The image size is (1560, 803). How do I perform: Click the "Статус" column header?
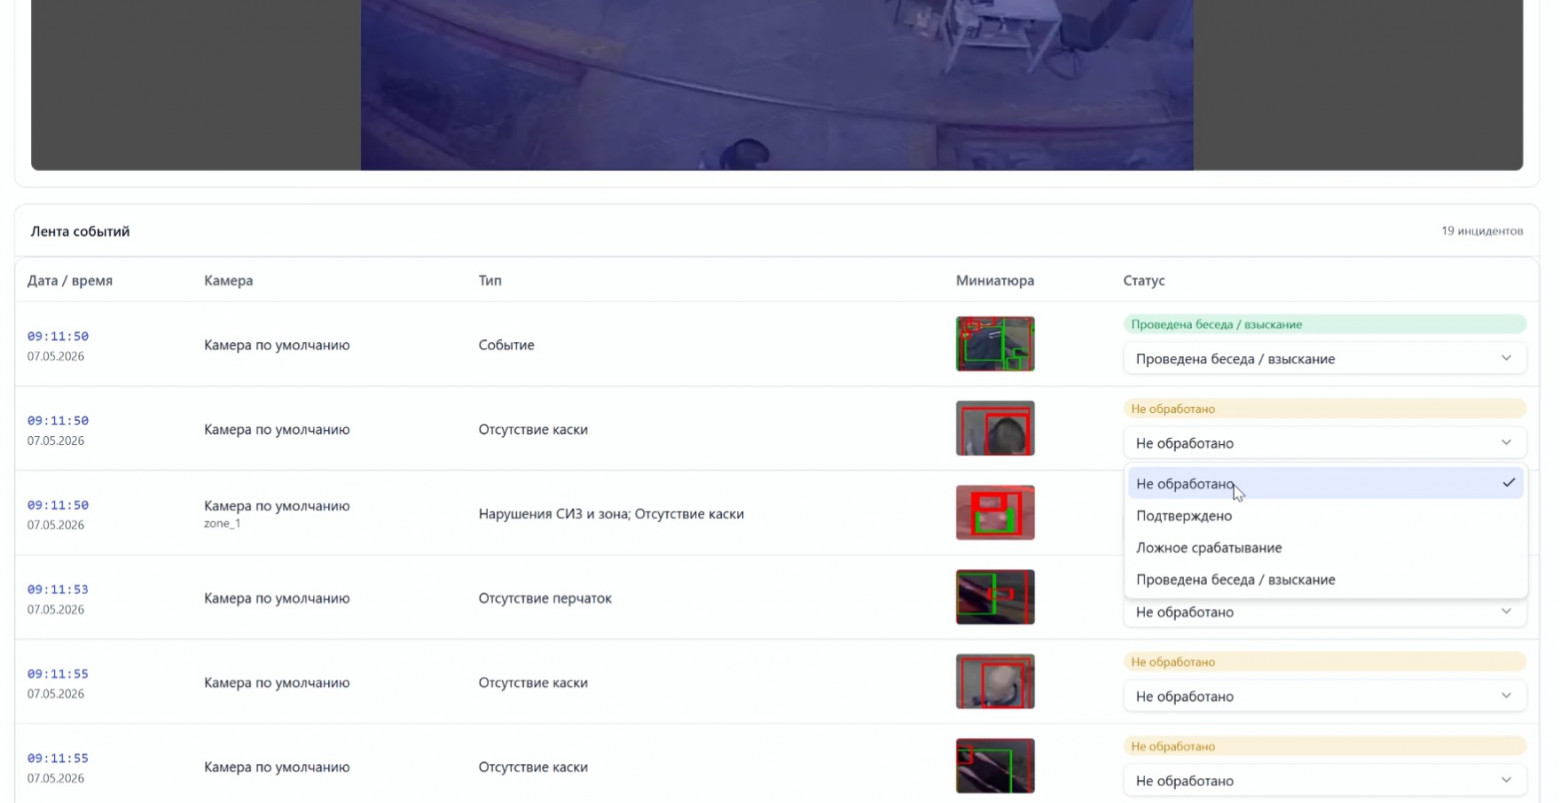(x=1144, y=281)
